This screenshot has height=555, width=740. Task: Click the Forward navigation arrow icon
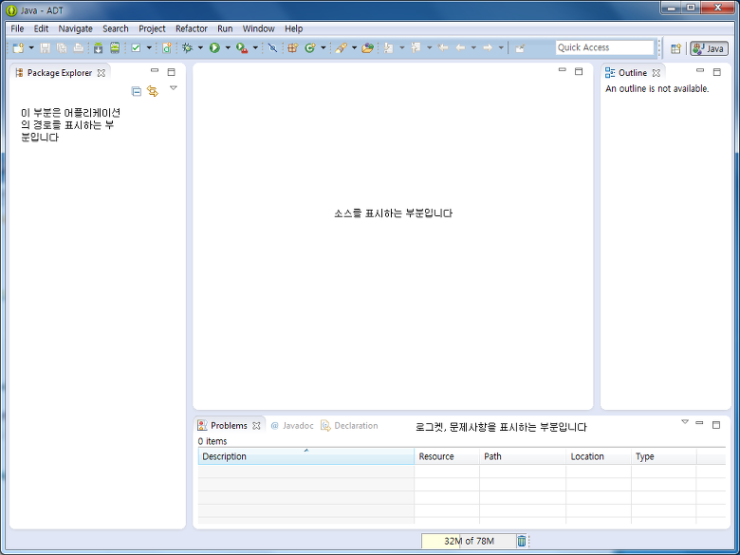[488, 48]
